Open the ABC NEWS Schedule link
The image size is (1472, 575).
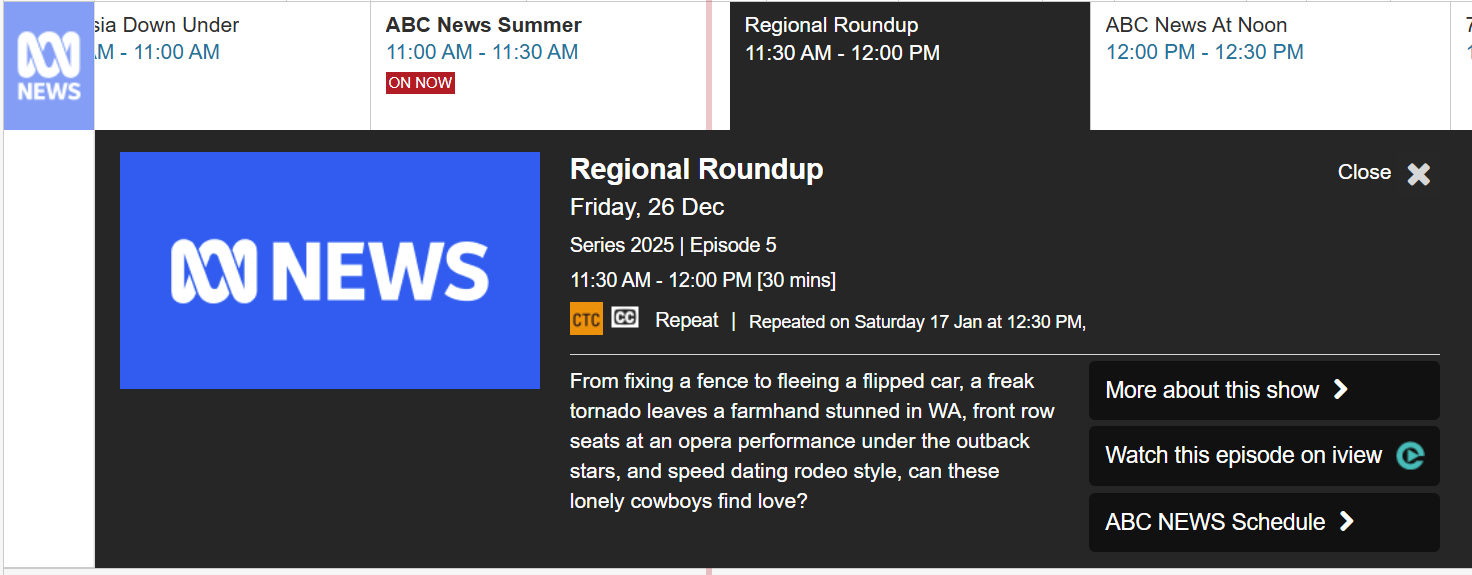(x=1214, y=522)
